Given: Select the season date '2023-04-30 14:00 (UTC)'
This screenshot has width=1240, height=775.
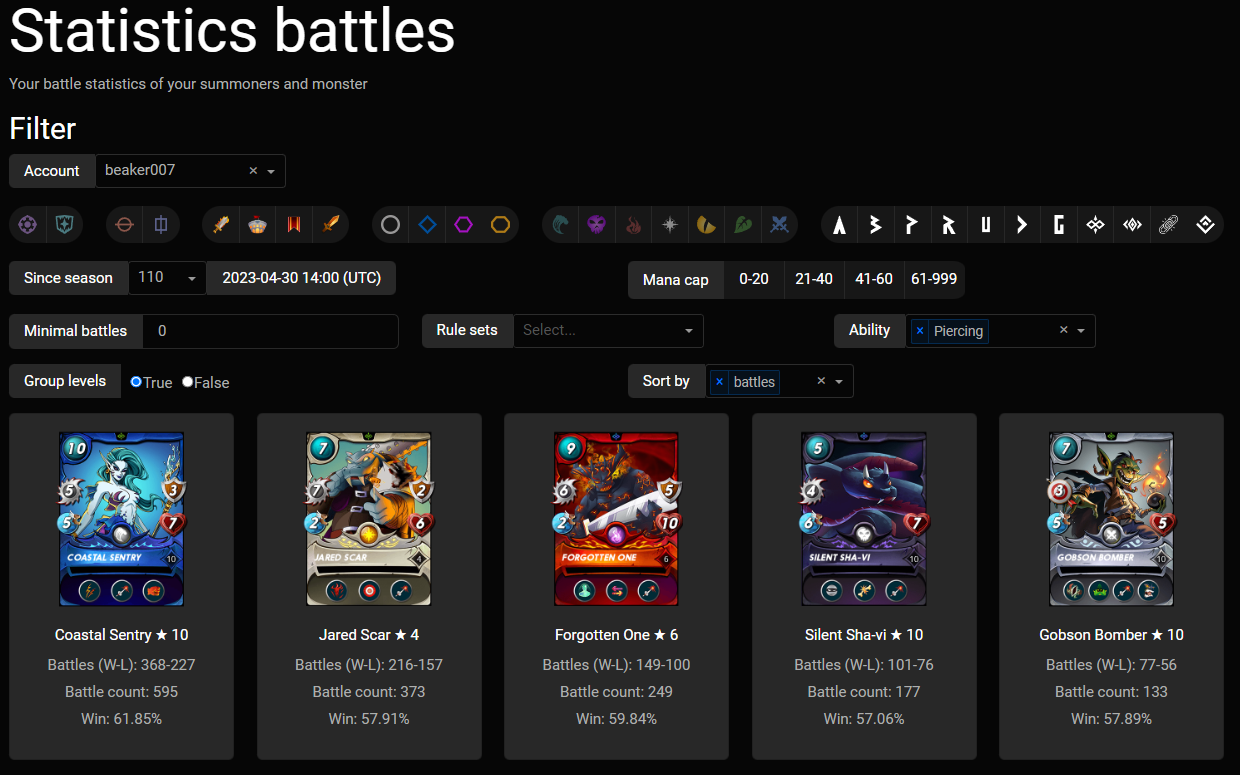Looking at the screenshot, I should coord(301,278).
